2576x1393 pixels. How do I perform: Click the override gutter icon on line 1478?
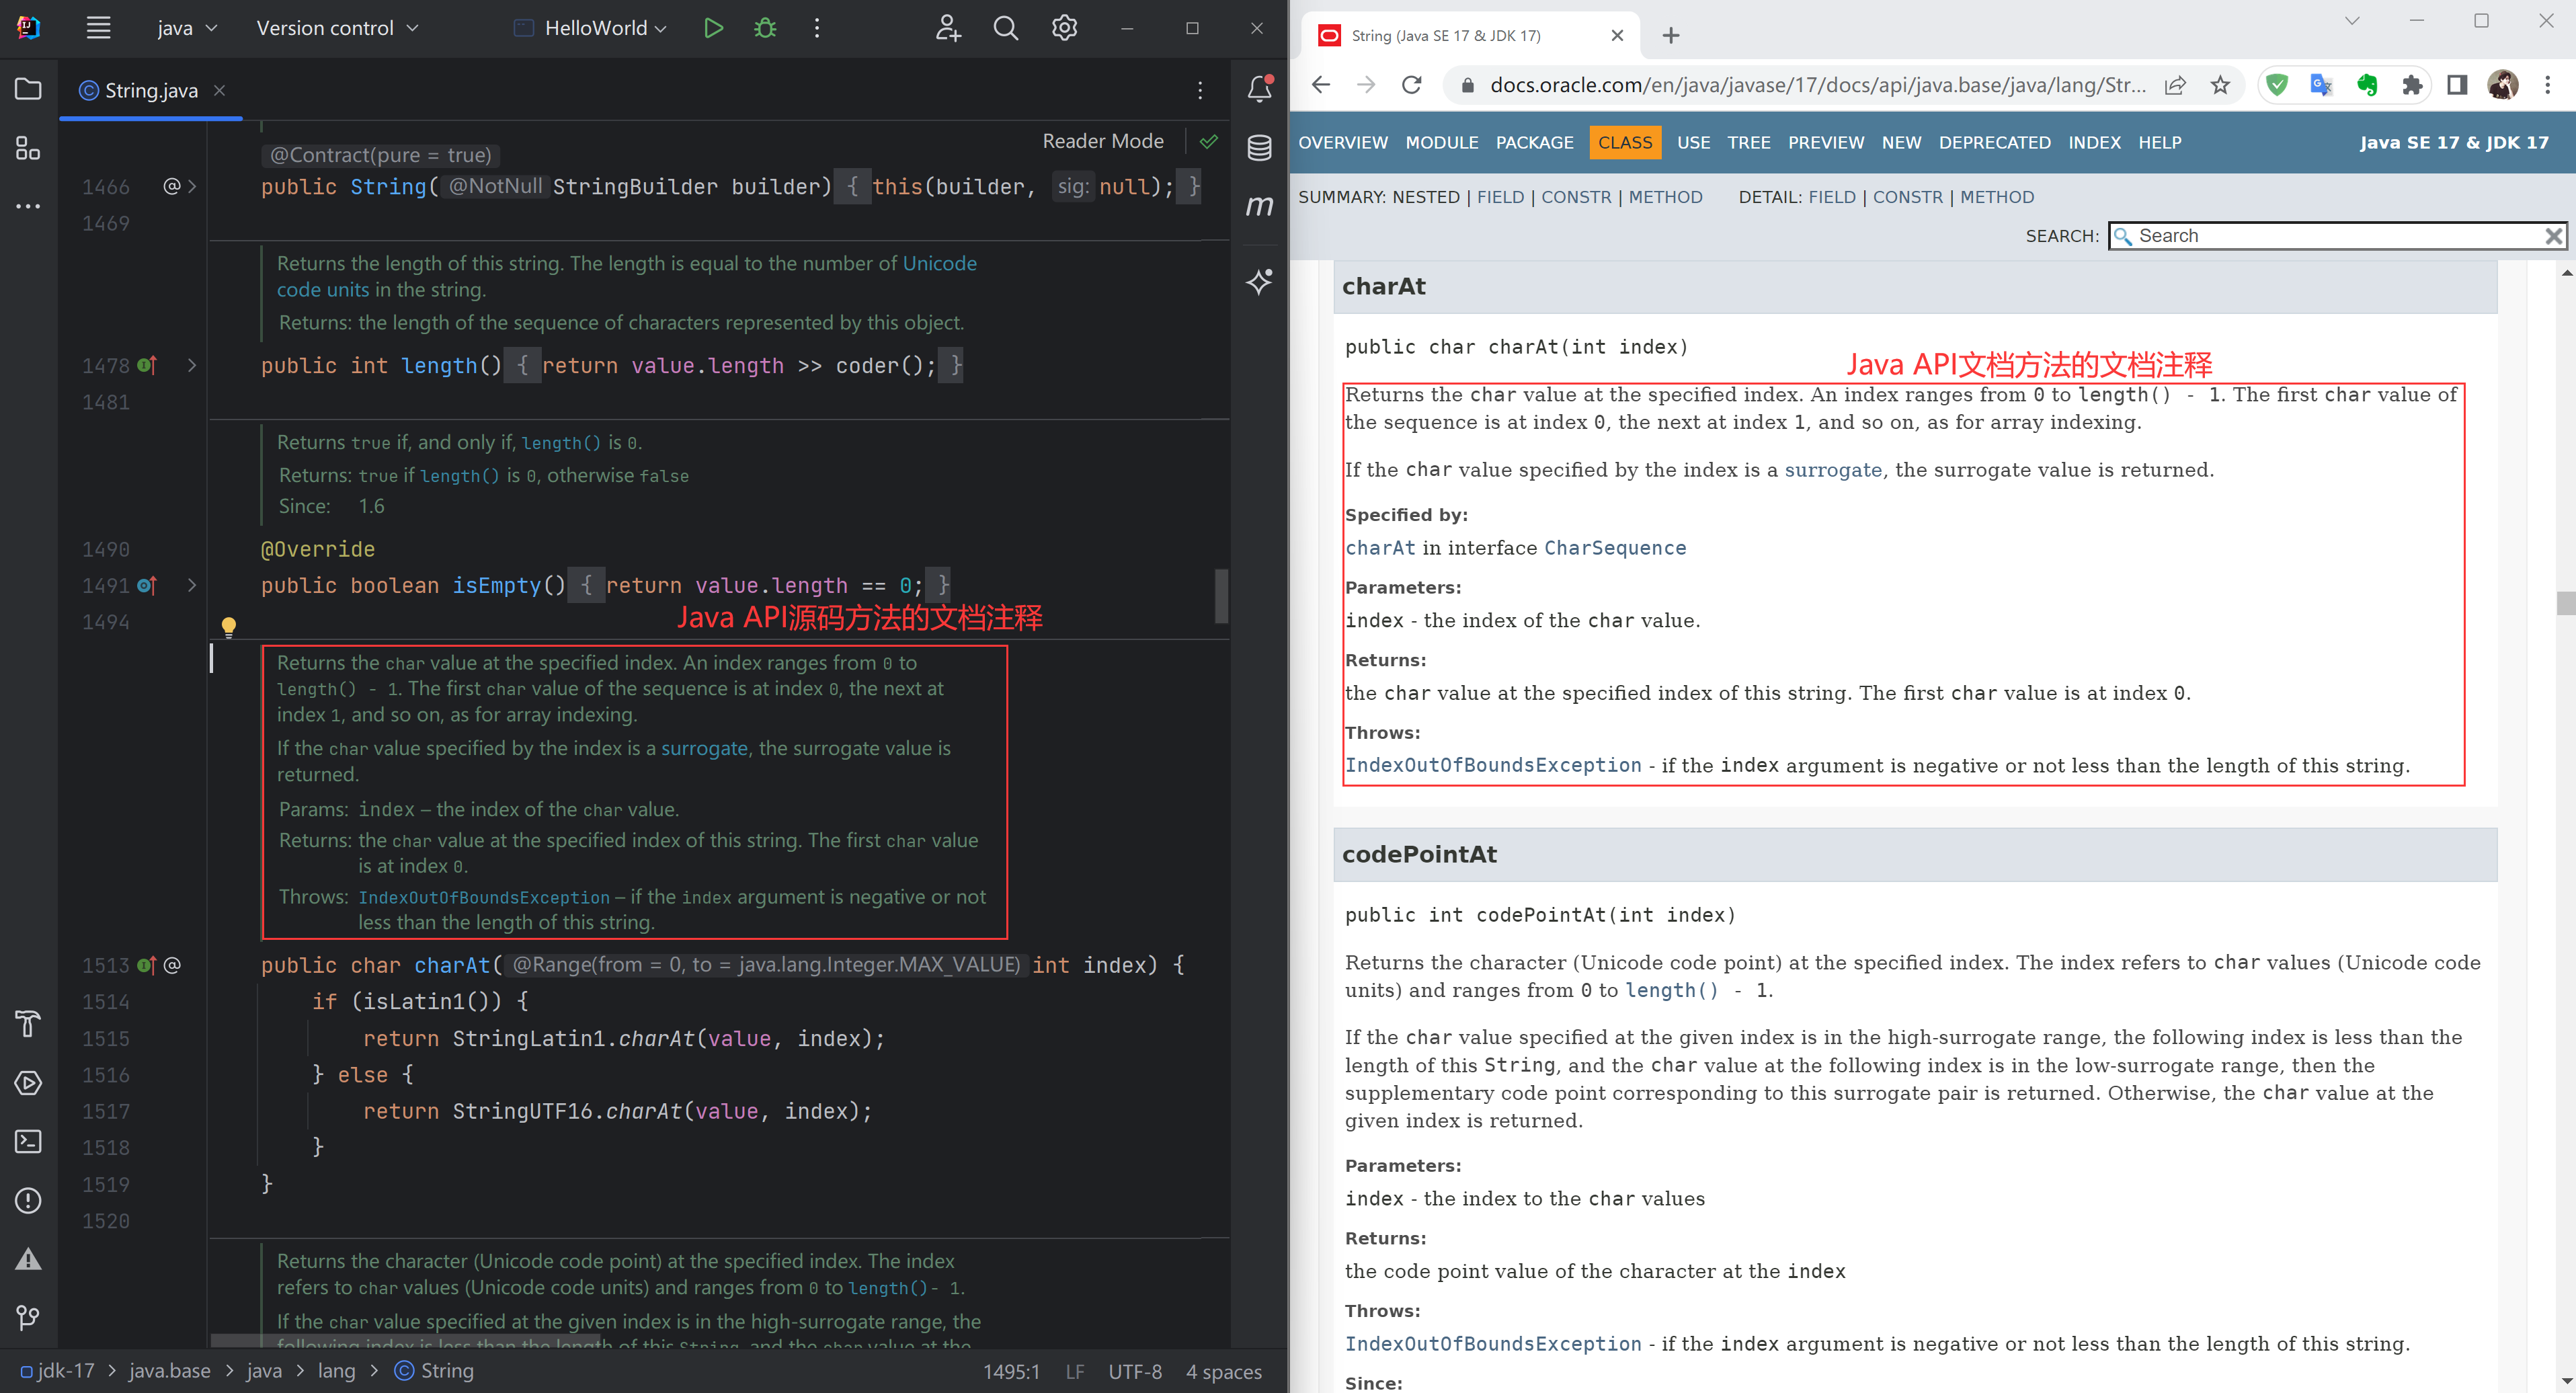pyautogui.click(x=147, y=366)
